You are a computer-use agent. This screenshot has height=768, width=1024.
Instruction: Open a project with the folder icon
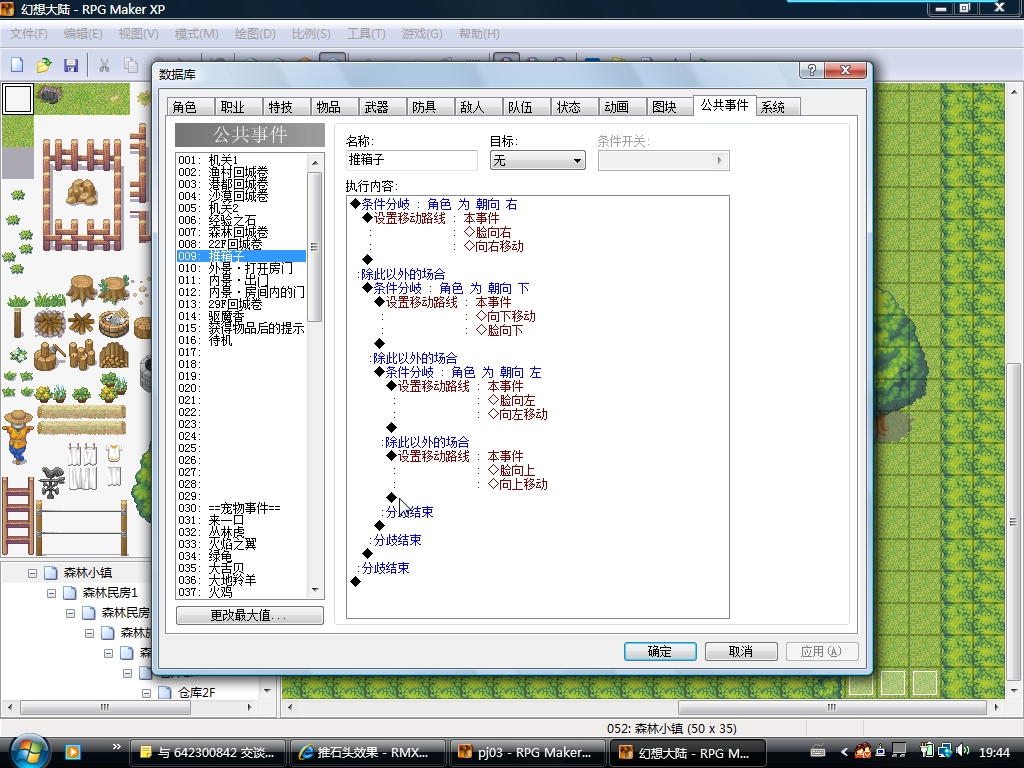(44, 65)
